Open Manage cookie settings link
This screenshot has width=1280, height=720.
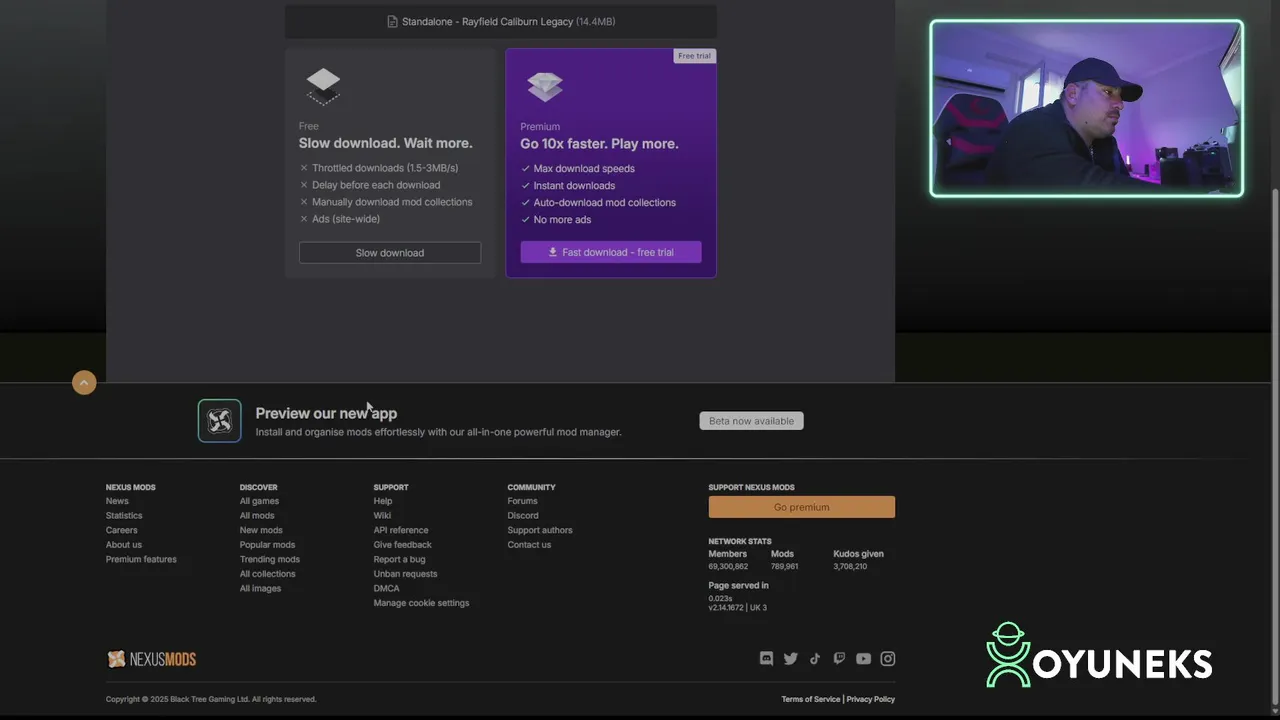(421, 603)
